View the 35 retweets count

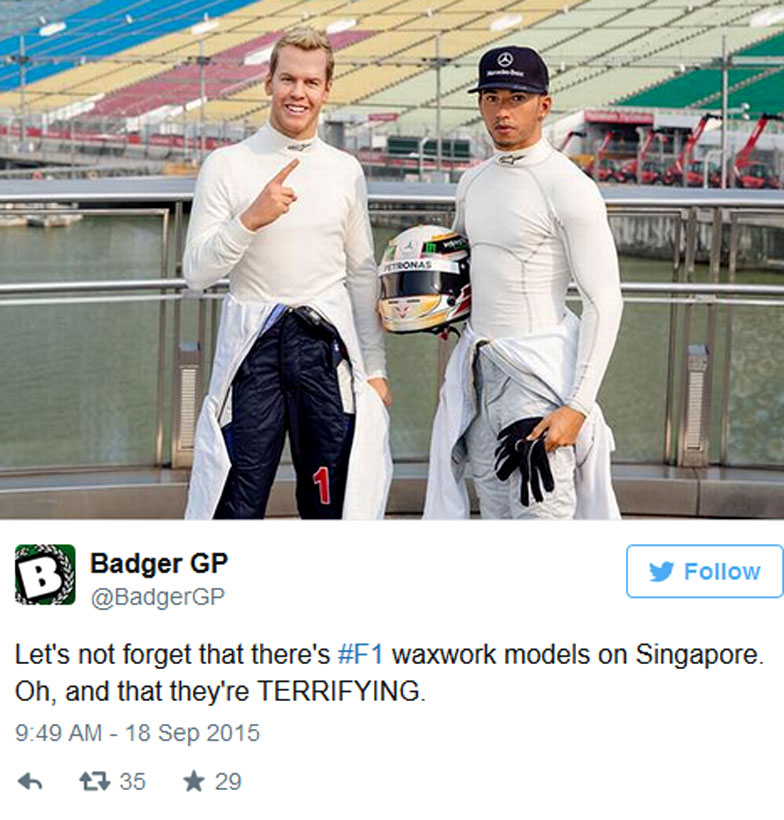tap(132, 782)
